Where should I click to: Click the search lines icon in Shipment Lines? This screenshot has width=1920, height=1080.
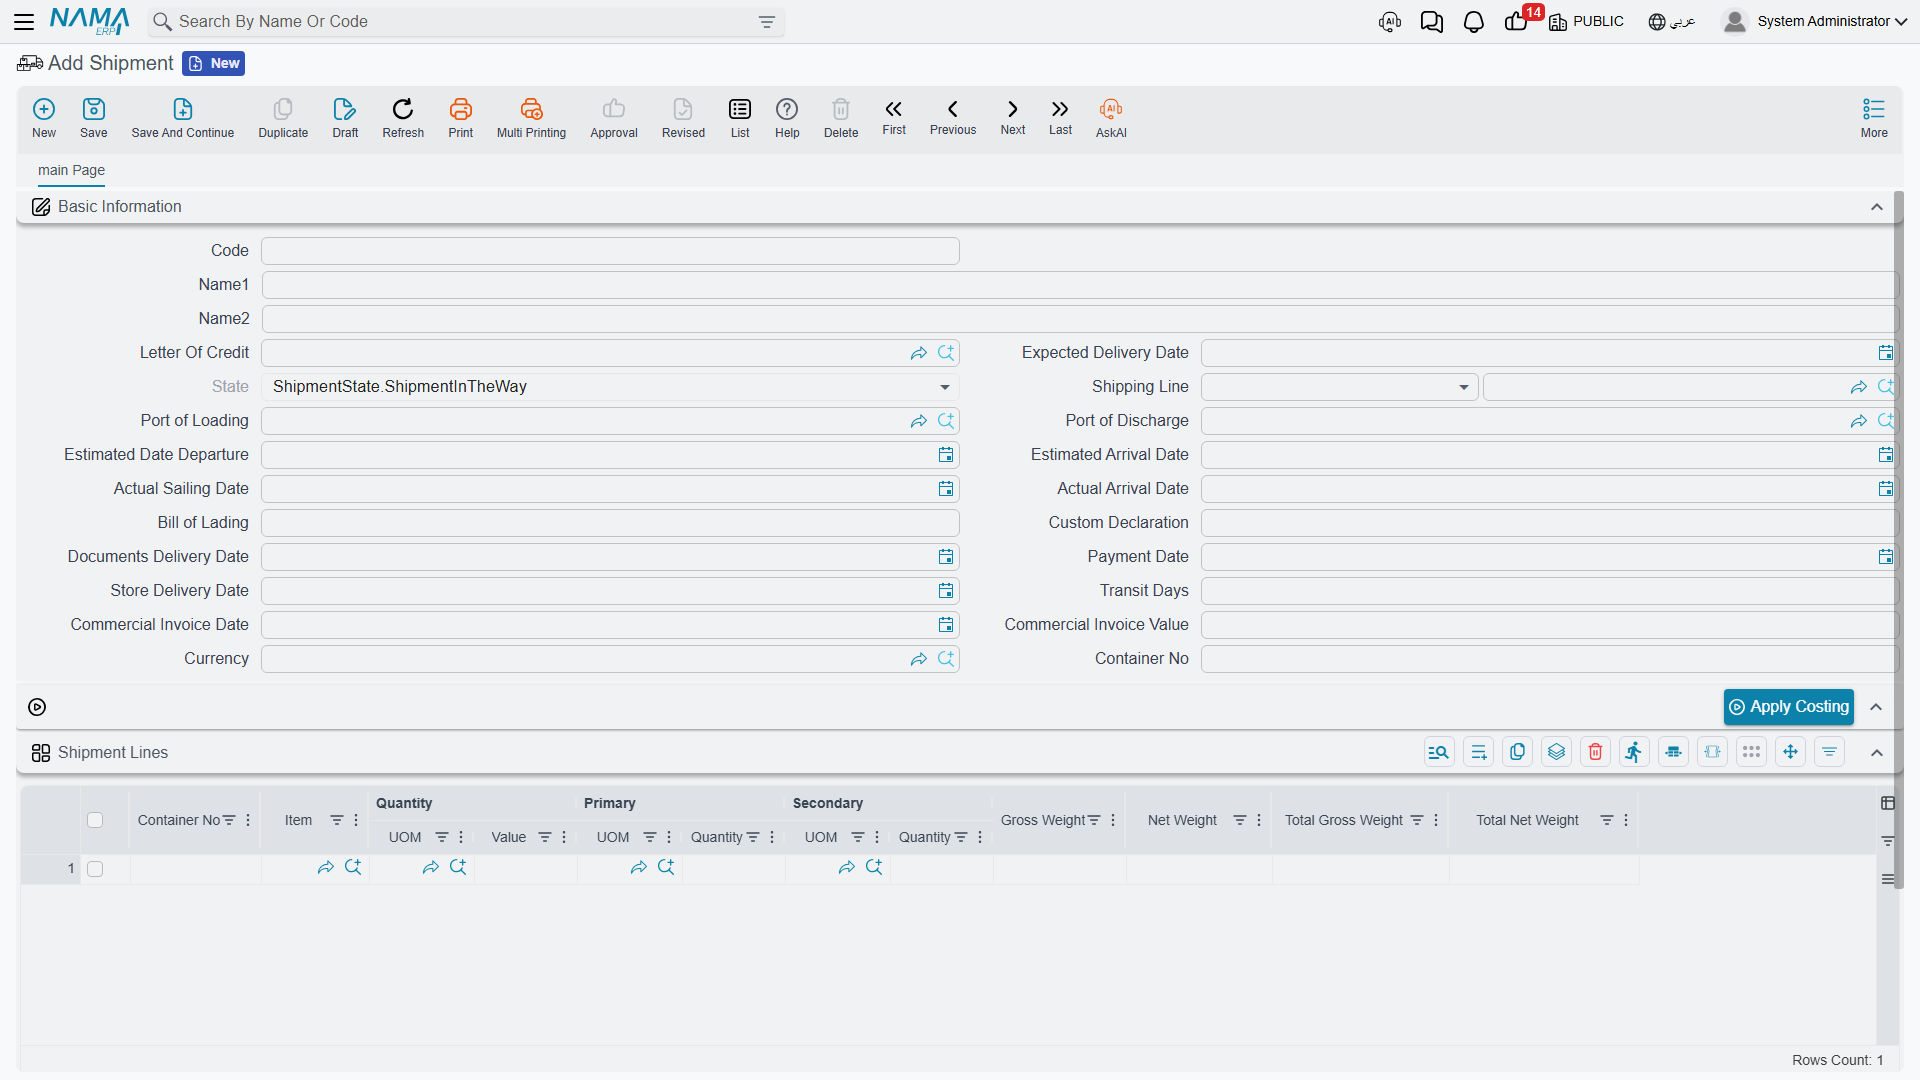[1439, 752]
